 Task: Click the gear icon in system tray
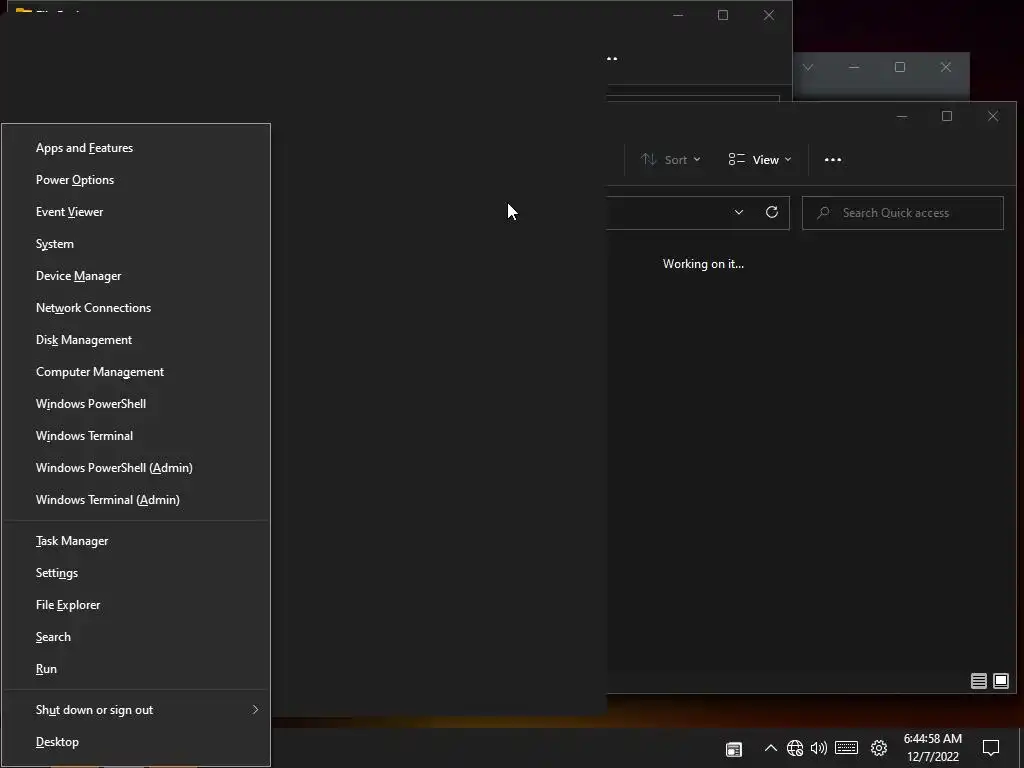879,748
